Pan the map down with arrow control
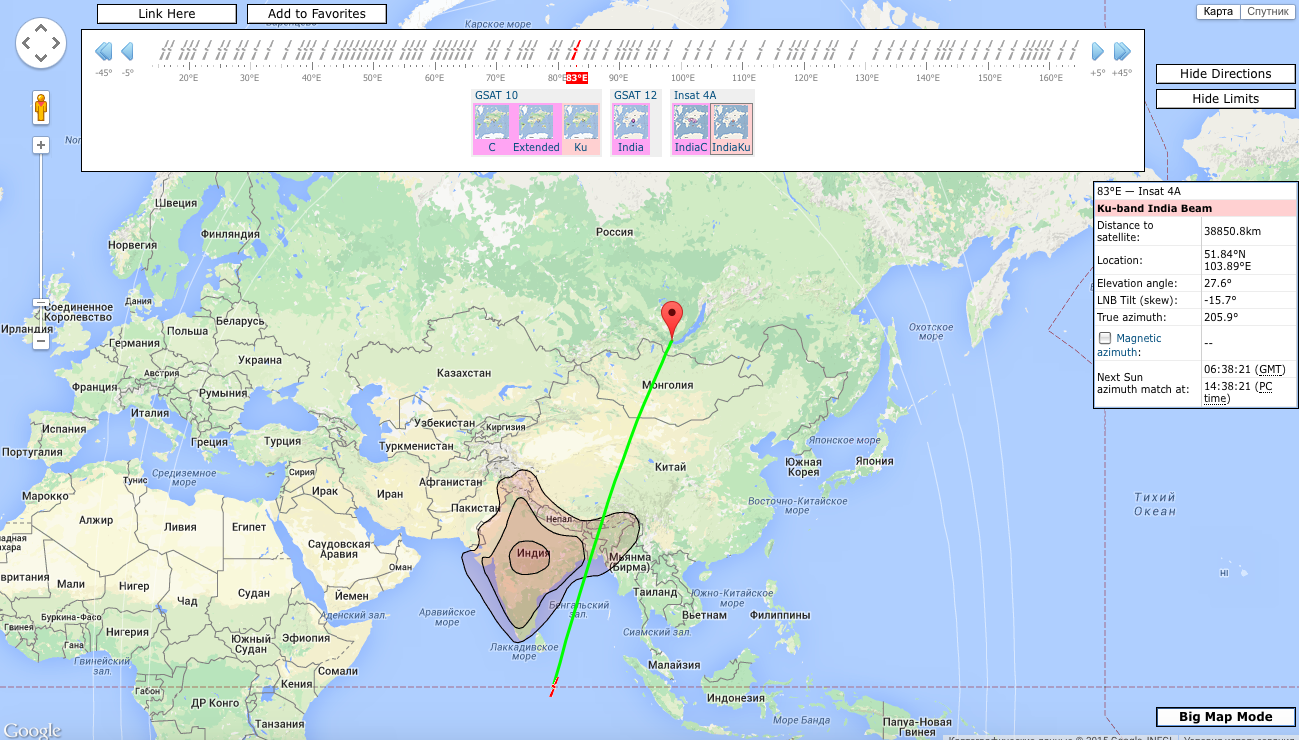Screen dimensions: 1299x740 point(41,59)
